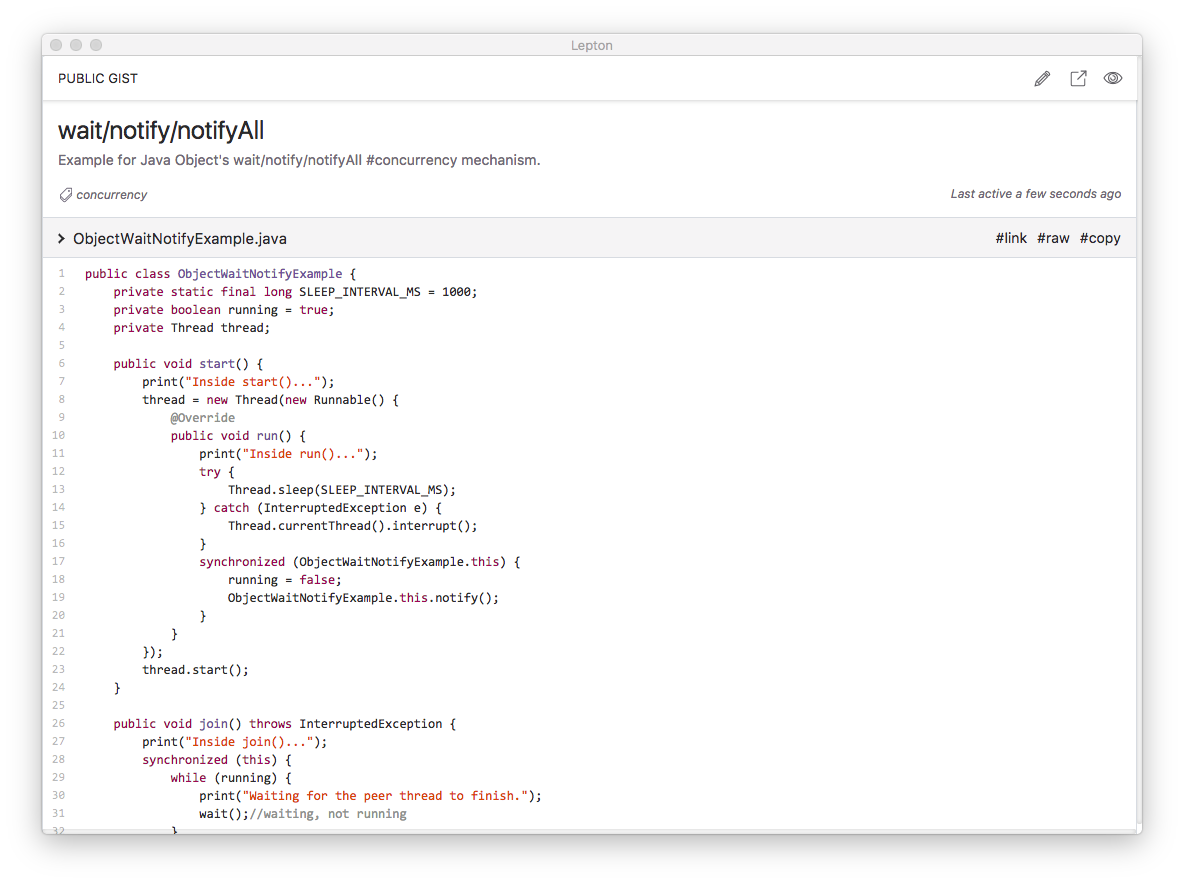Collapse the ObjectWaitNotifyExample.java file chevron
This screenshot has height=884, width=1184.
[x=61, y=239]
